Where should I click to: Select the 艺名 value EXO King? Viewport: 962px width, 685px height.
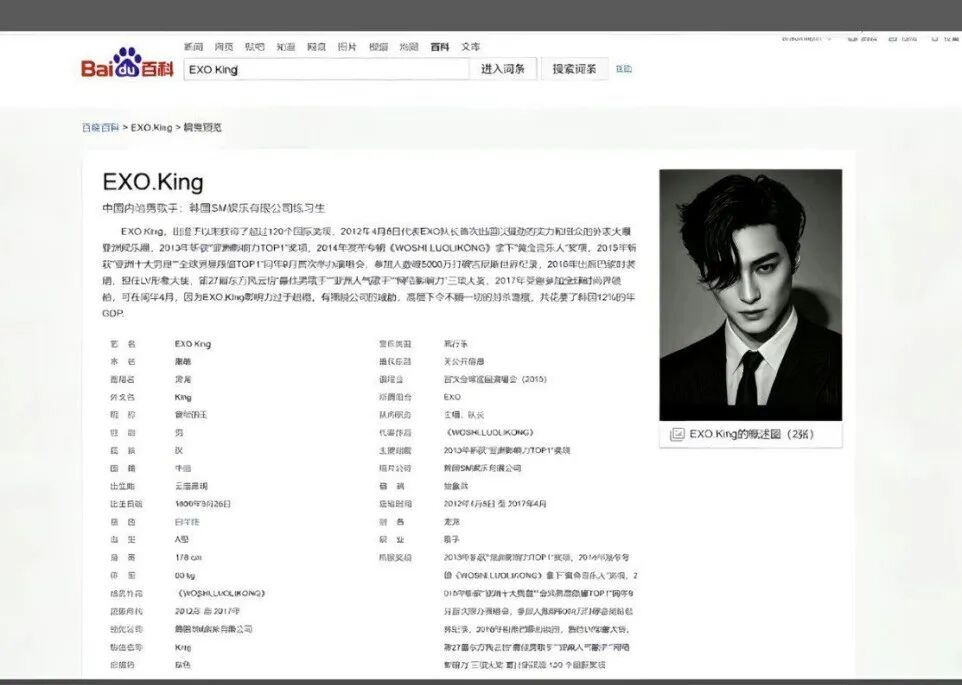pos(193,344)
